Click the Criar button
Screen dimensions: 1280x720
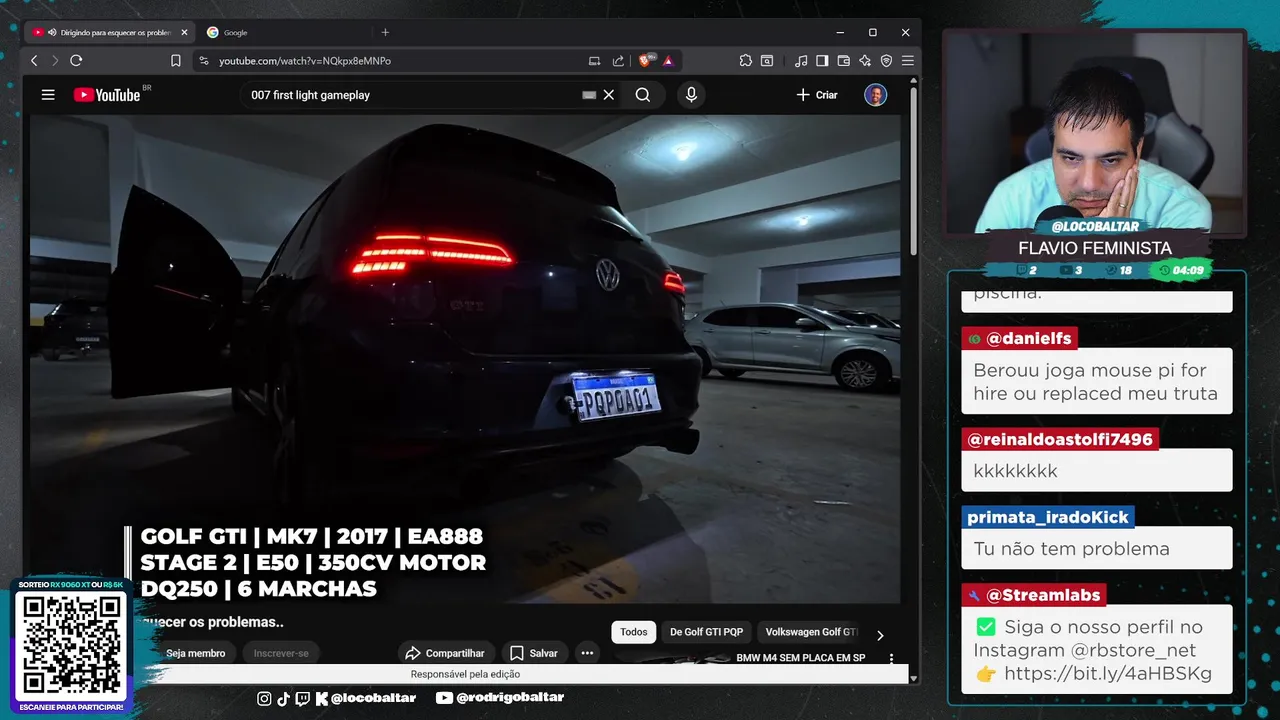[x=817, y=95]
